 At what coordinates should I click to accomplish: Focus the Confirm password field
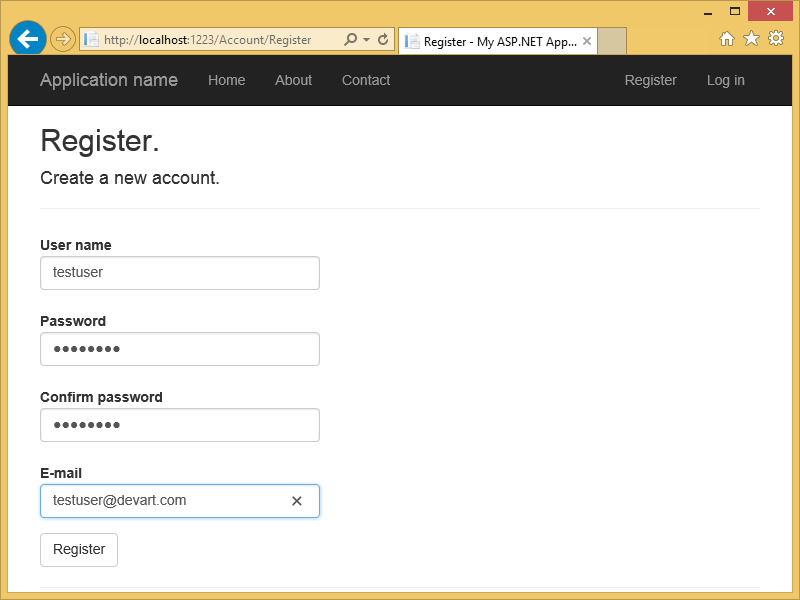click(180, 425)
